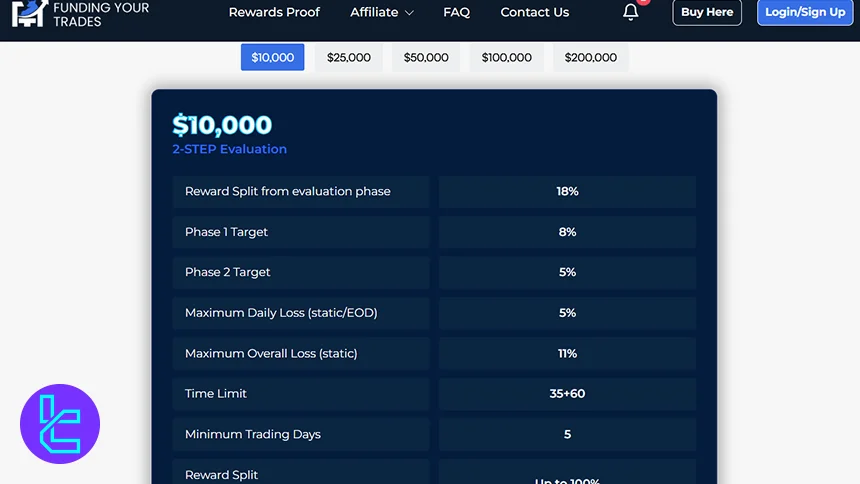860x484 pixels.
Task: Click the Funding Your Trades logo
Action: point(80,13)
